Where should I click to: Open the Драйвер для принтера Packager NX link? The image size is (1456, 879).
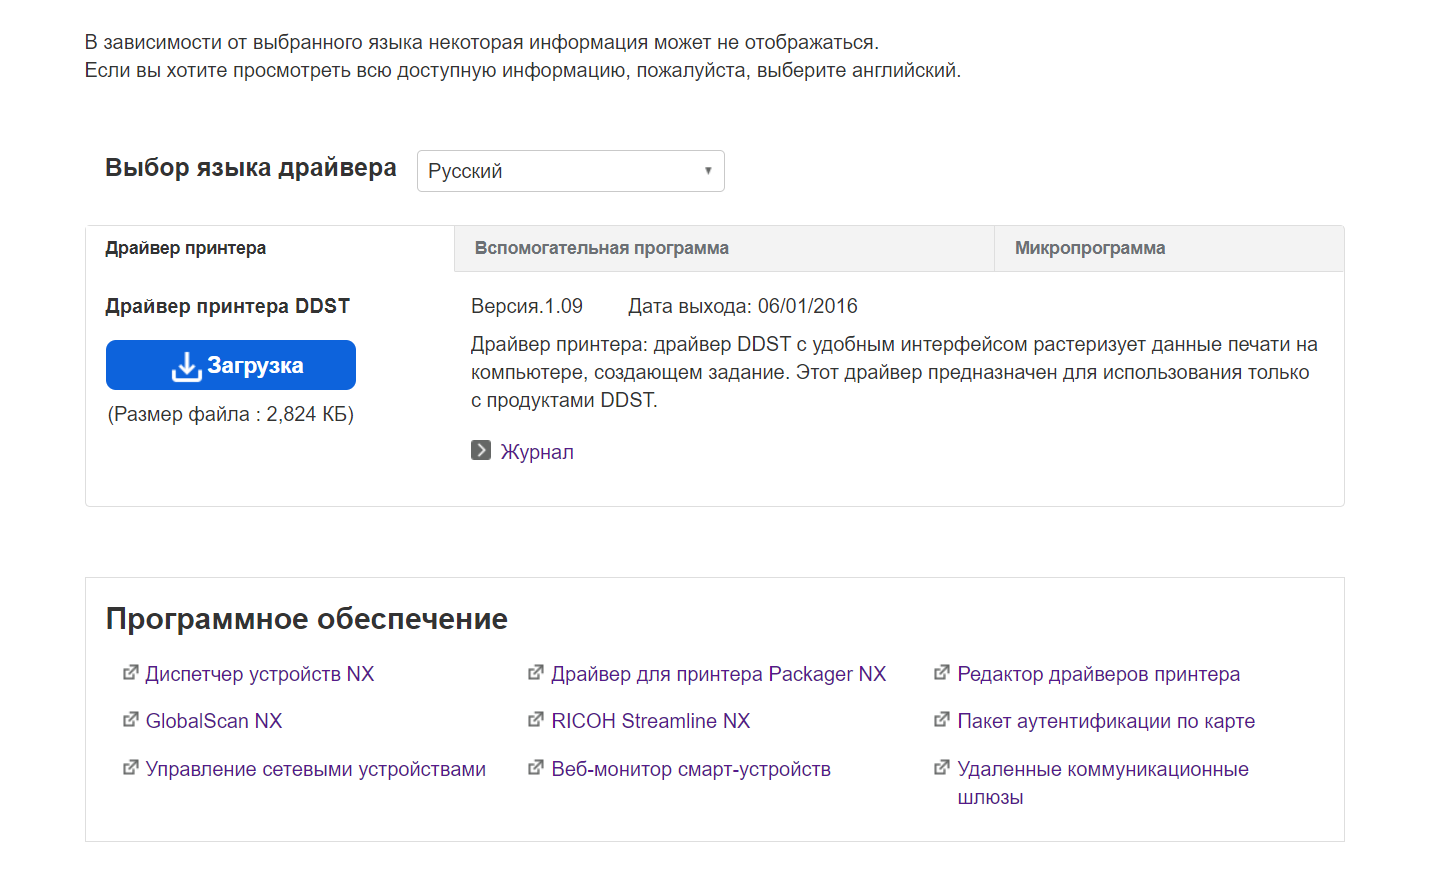pos(719,674)
